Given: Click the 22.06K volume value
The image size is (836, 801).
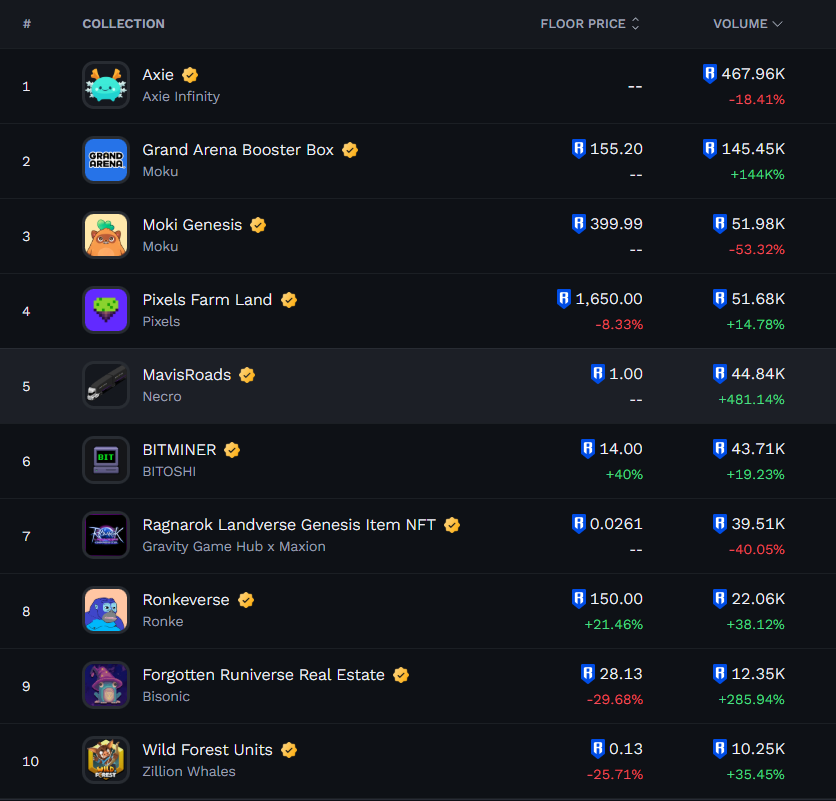Looking at the screenshot, I should (758, 599).
